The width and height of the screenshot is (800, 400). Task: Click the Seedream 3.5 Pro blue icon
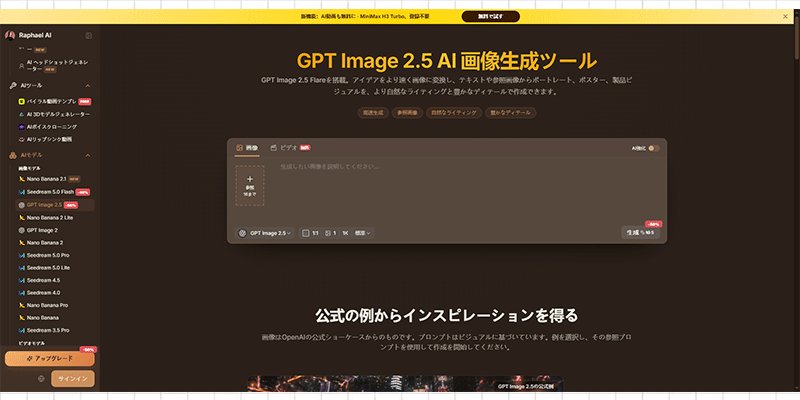tap(21, 330)
